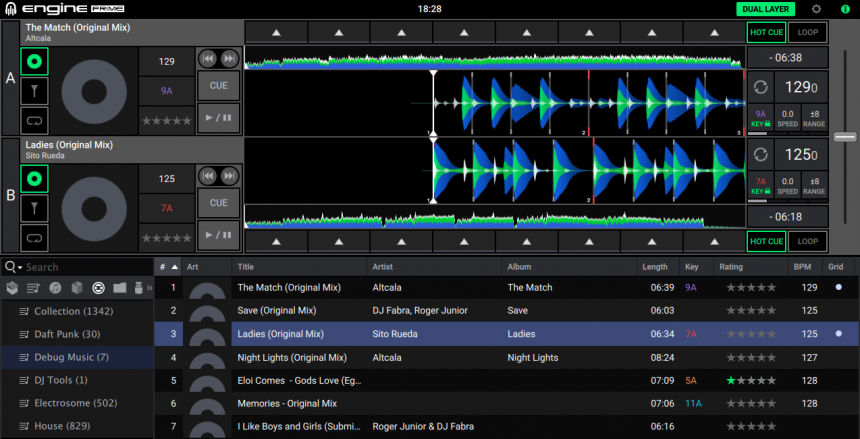The image size is (860, 439).
Task: Click the loop icon on deck A
Action: (x=34, y=120)
